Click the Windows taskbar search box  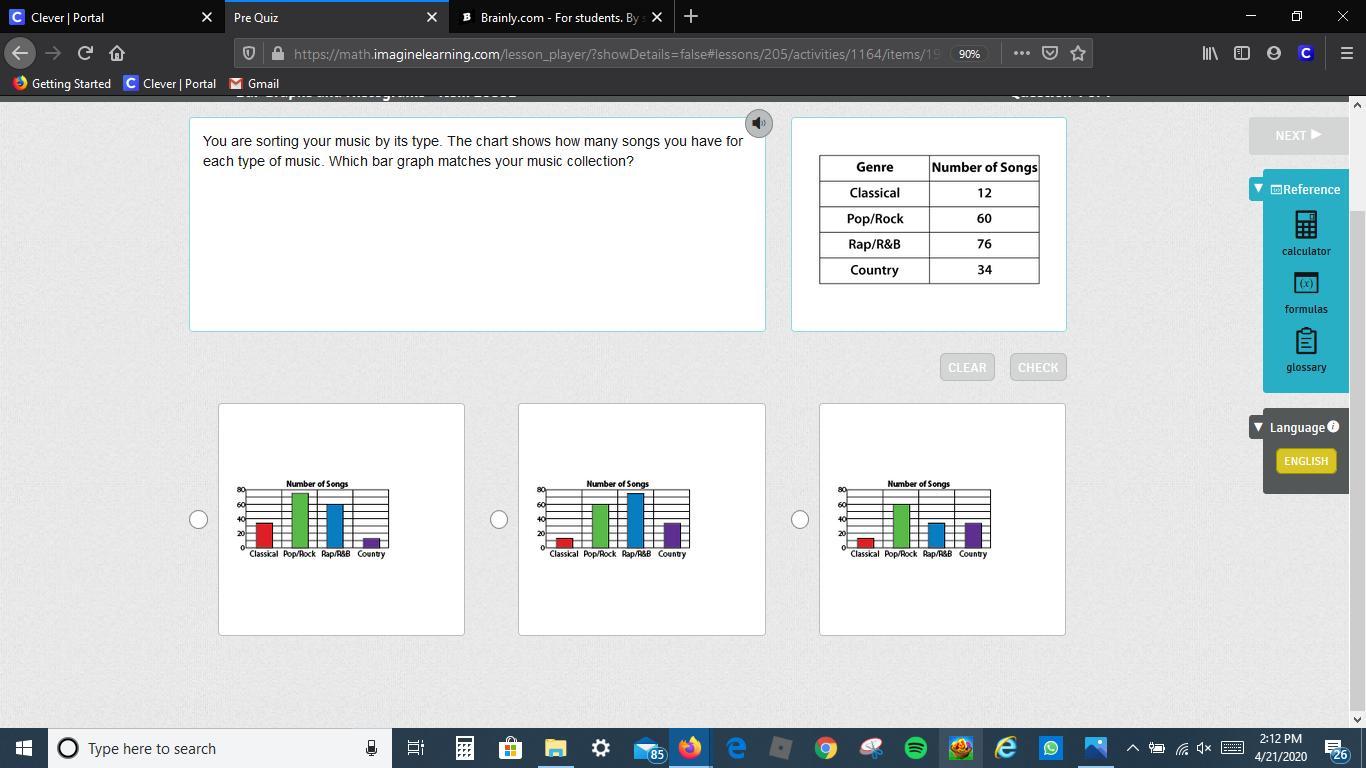coord(218,748)
